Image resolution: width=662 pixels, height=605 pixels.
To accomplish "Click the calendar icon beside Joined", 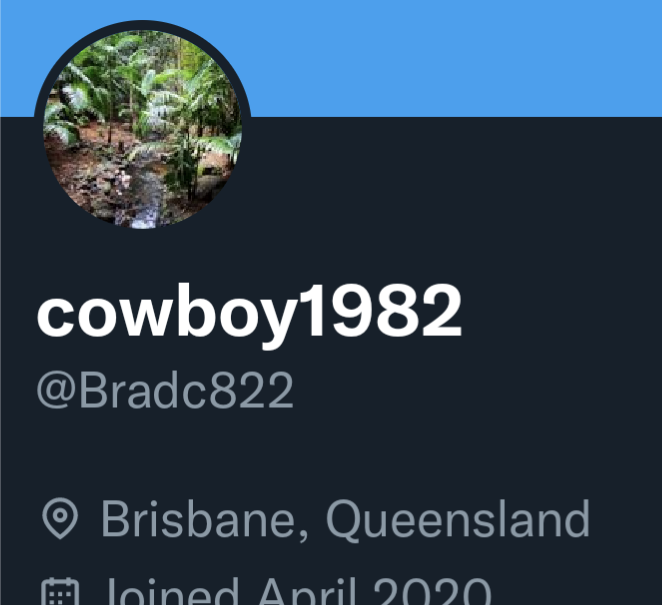I will pyautogui.click(x=60, y=591).
